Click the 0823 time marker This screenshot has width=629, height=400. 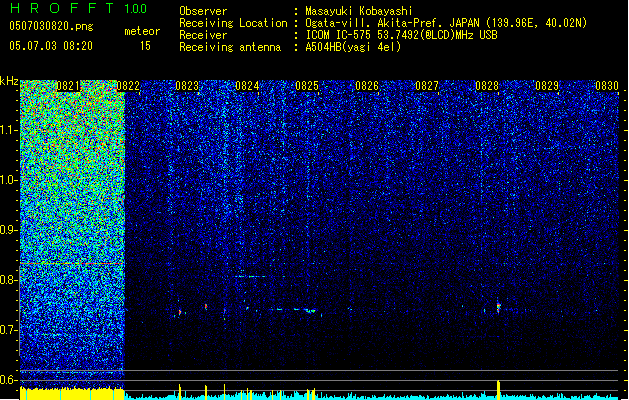pos(187,86)
